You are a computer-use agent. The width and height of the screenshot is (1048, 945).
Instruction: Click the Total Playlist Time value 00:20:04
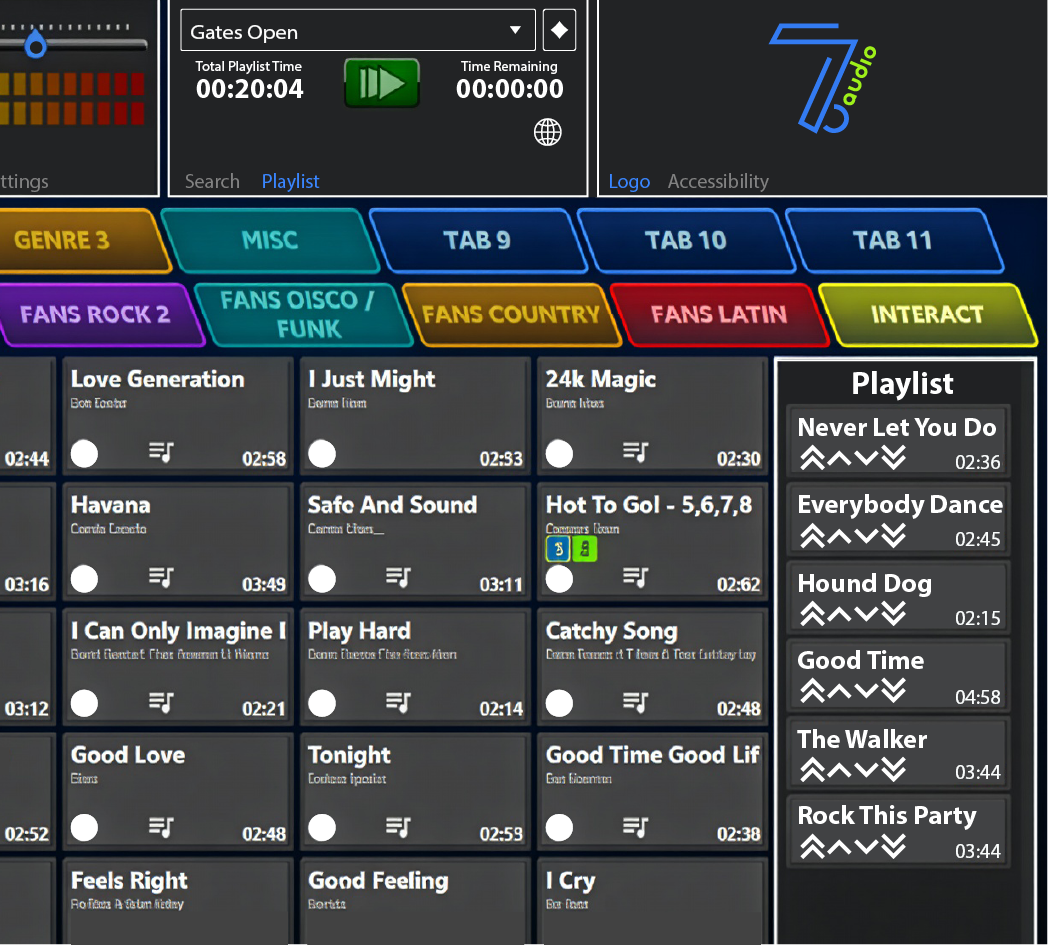click(249, 89)
